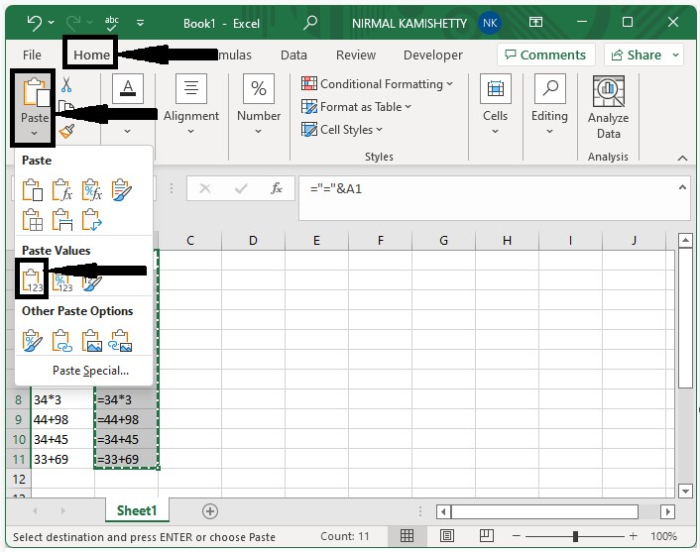Click the Comments button
The height and width of the screenshot is (552, 700).
tap(546, 55)
